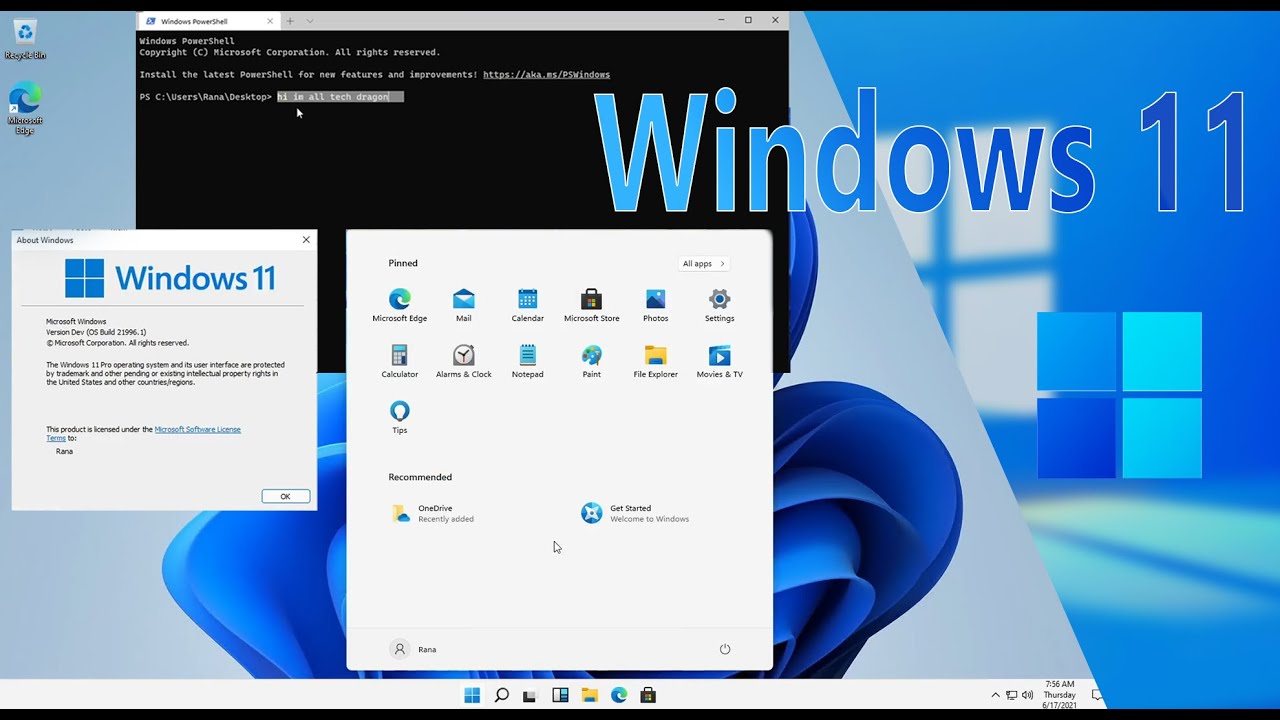Open Settings from pinned apps
1280x720 pixels.
tap(719, 305)
